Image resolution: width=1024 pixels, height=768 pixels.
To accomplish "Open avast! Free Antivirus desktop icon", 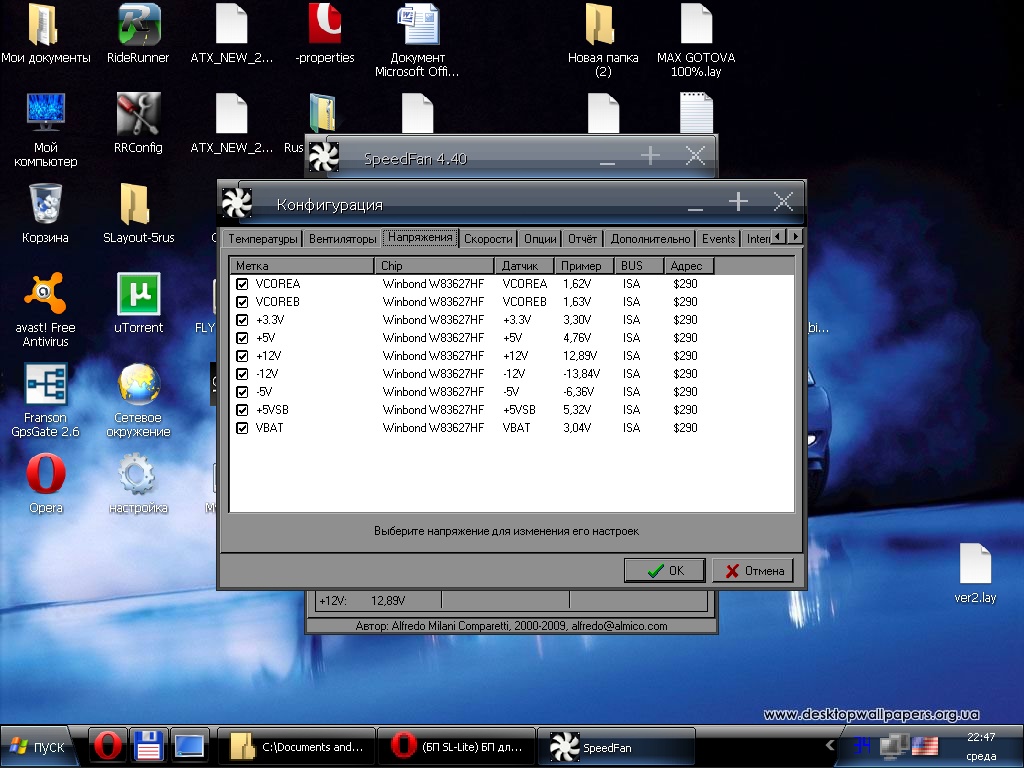I will point(46,294).
